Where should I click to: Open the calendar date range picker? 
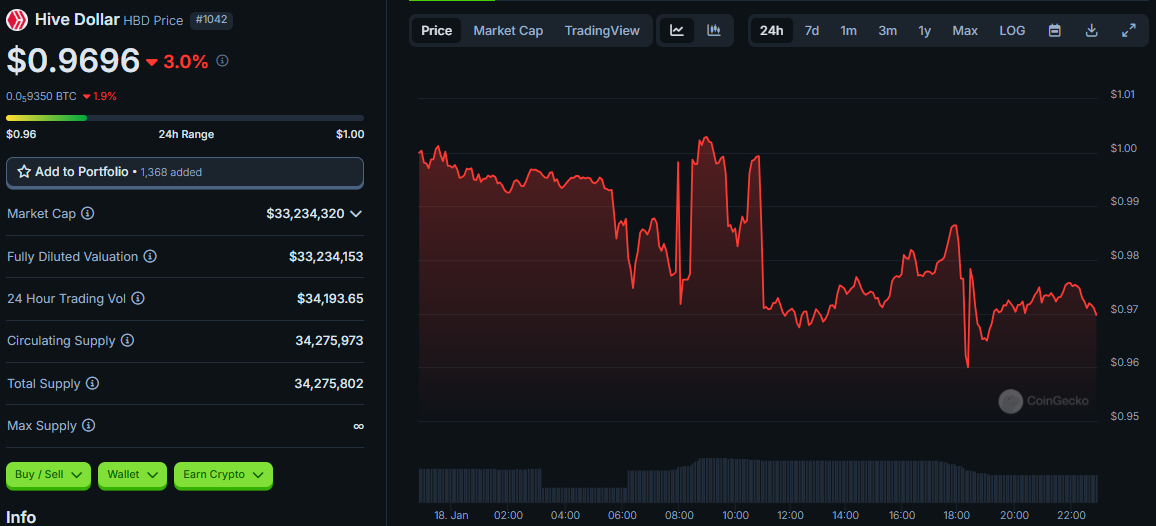click(1055, 30)
